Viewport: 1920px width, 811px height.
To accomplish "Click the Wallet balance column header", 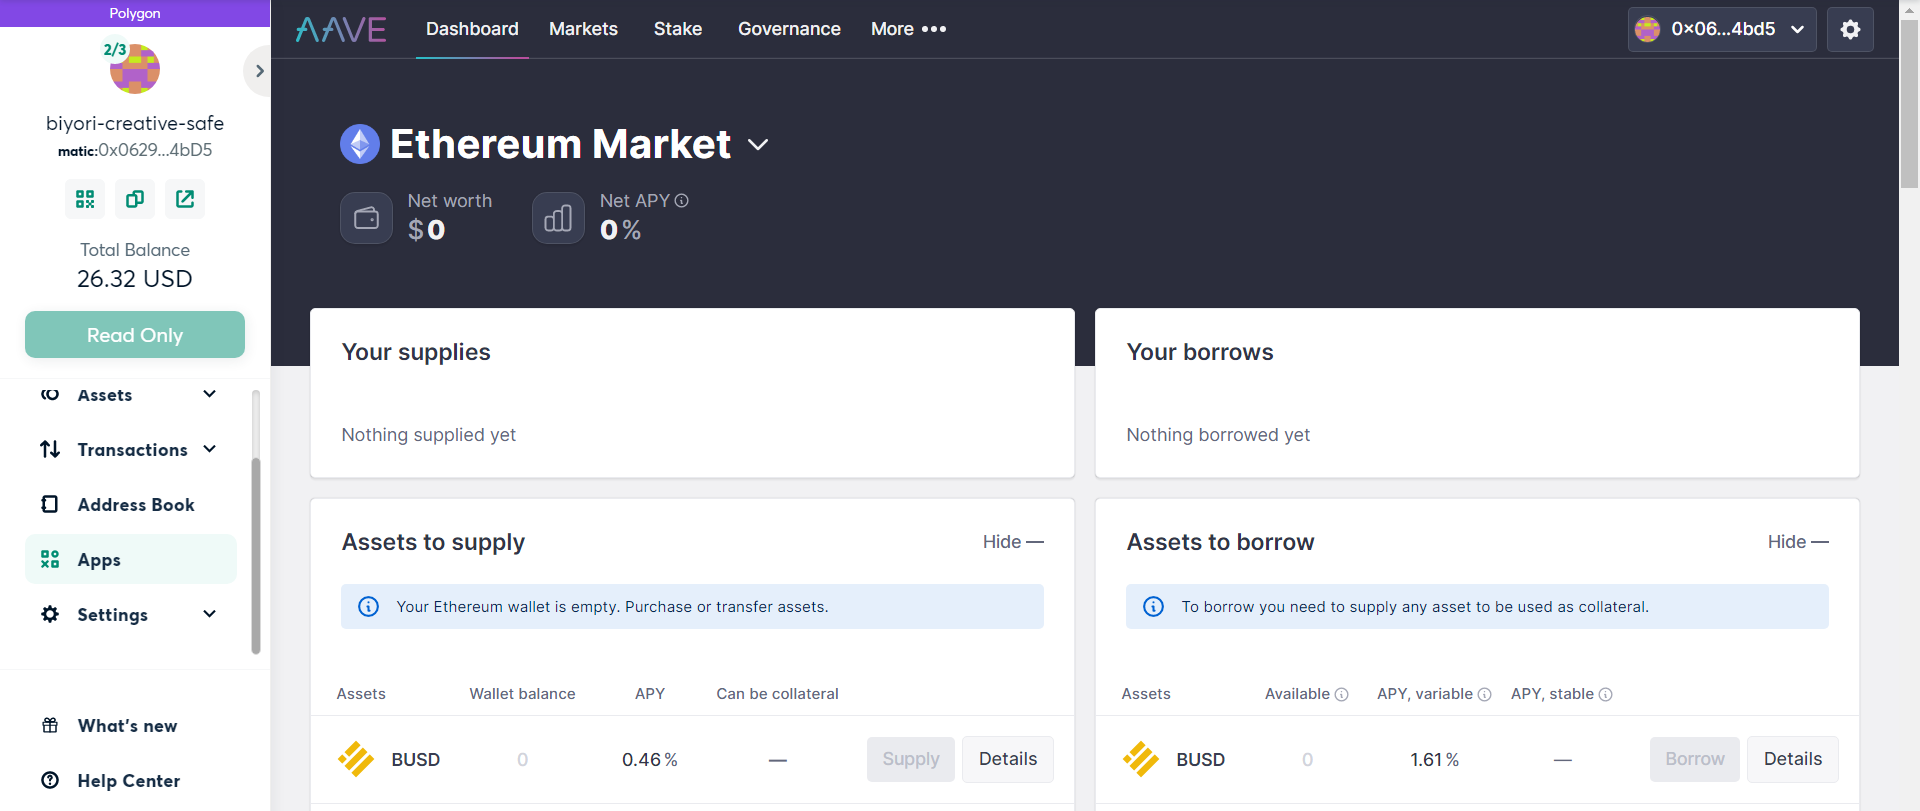I will coord(522,694).
